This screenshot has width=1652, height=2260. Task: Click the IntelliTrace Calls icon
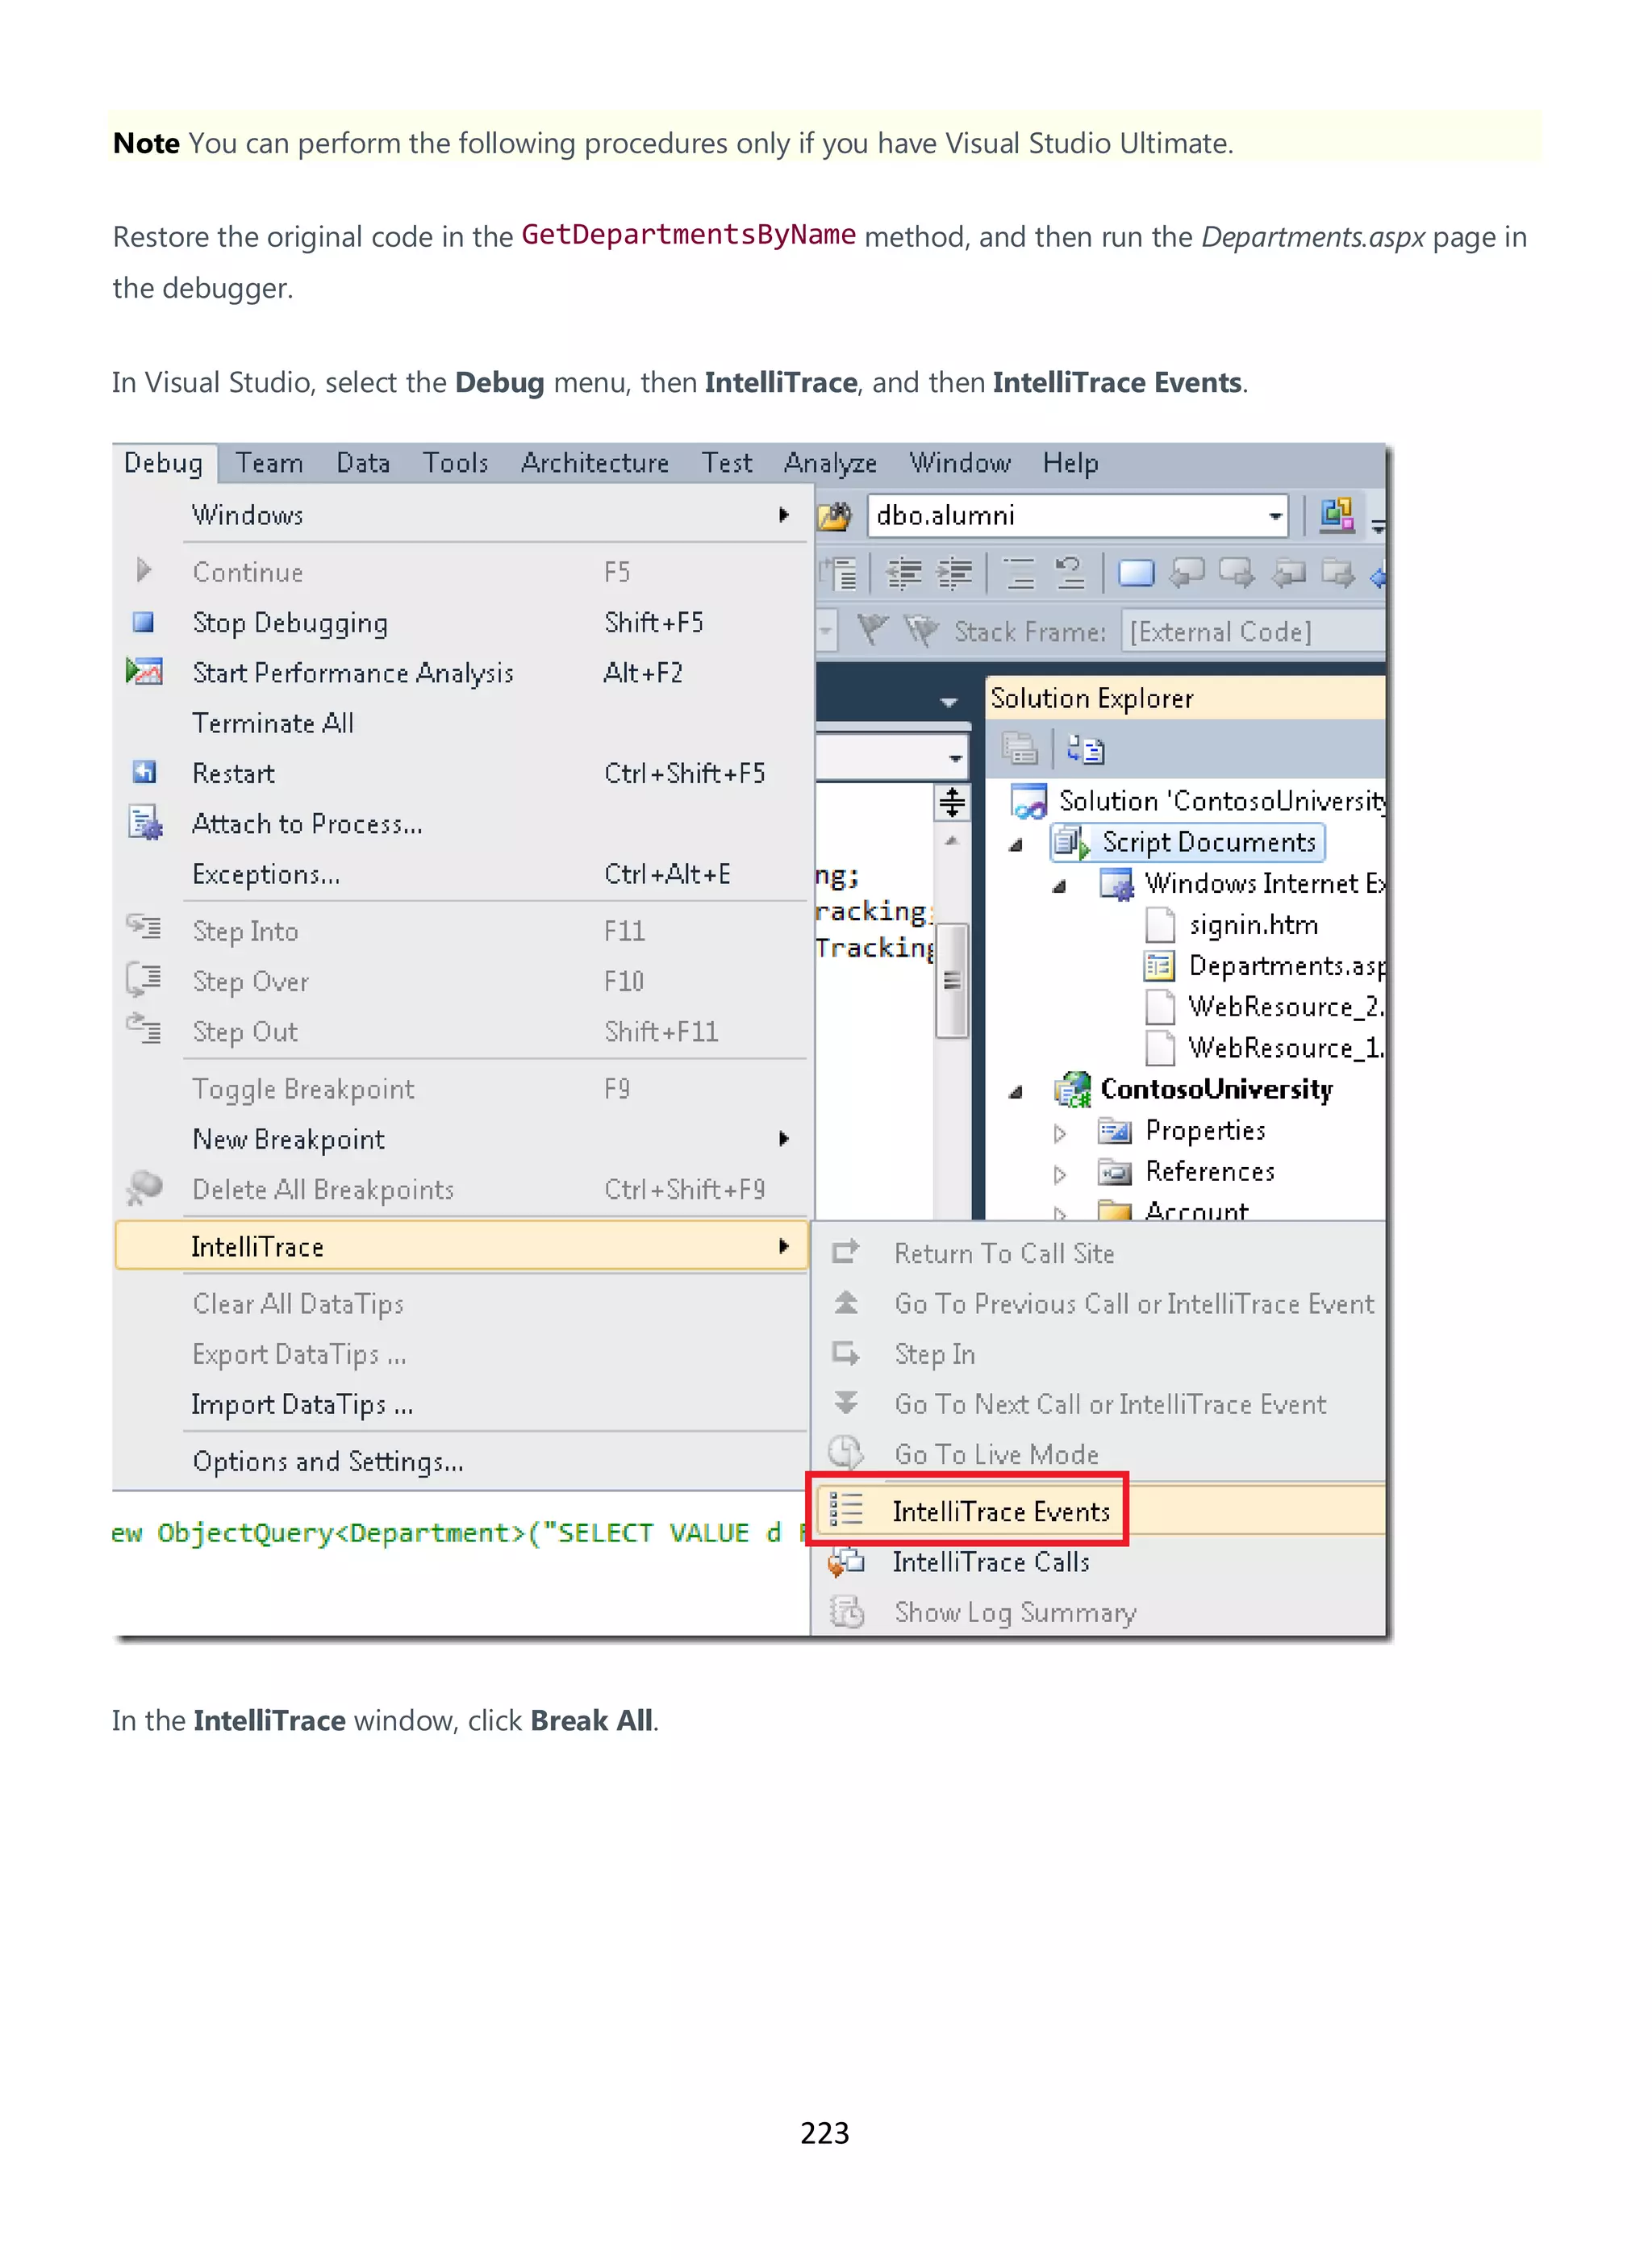pyautogui.click(x=846, y=1562)
